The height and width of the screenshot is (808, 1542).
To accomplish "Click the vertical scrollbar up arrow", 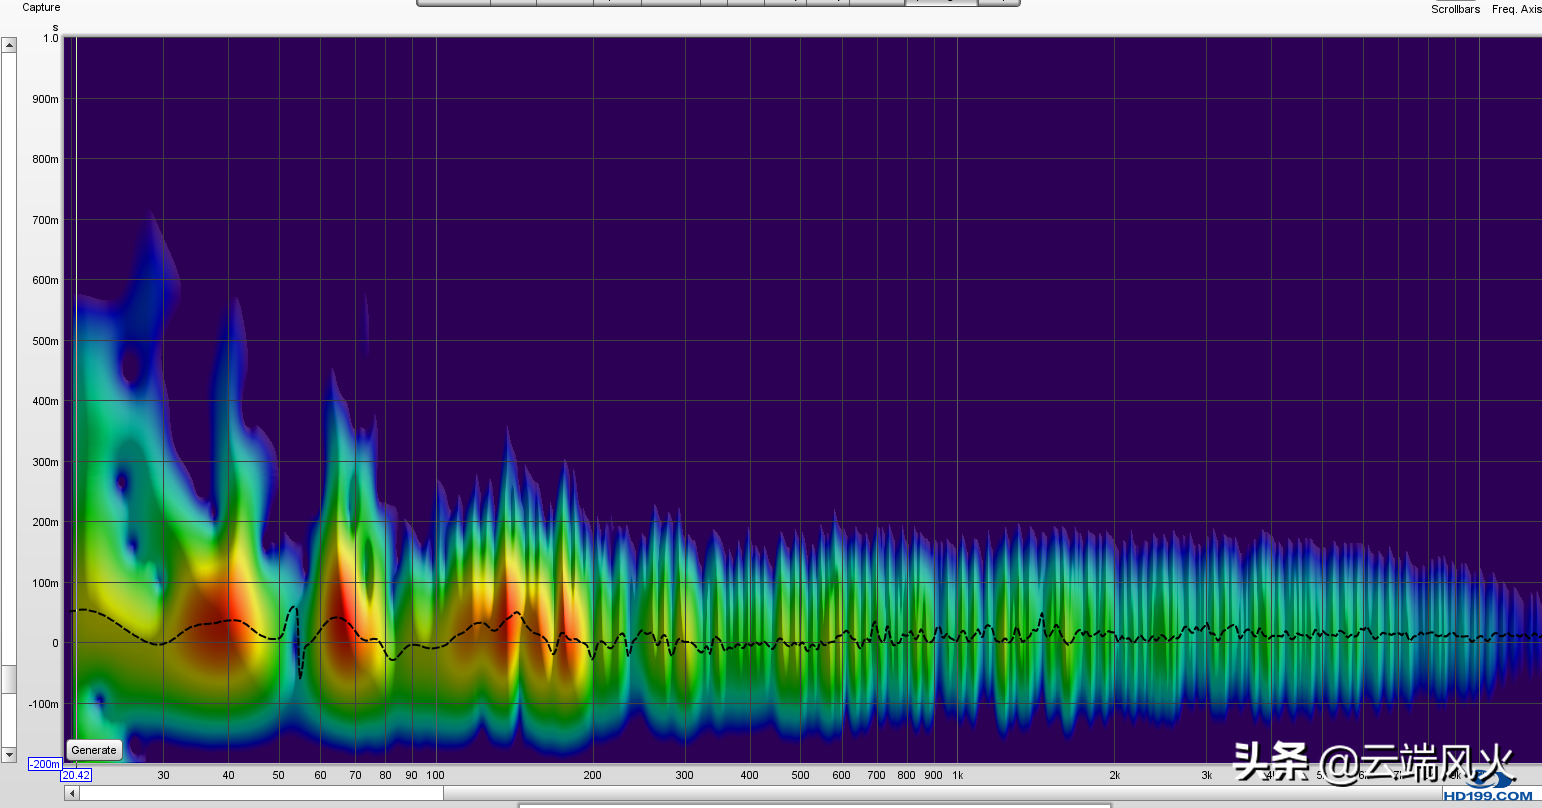I will pyautogui.click(x=9, y=45).
